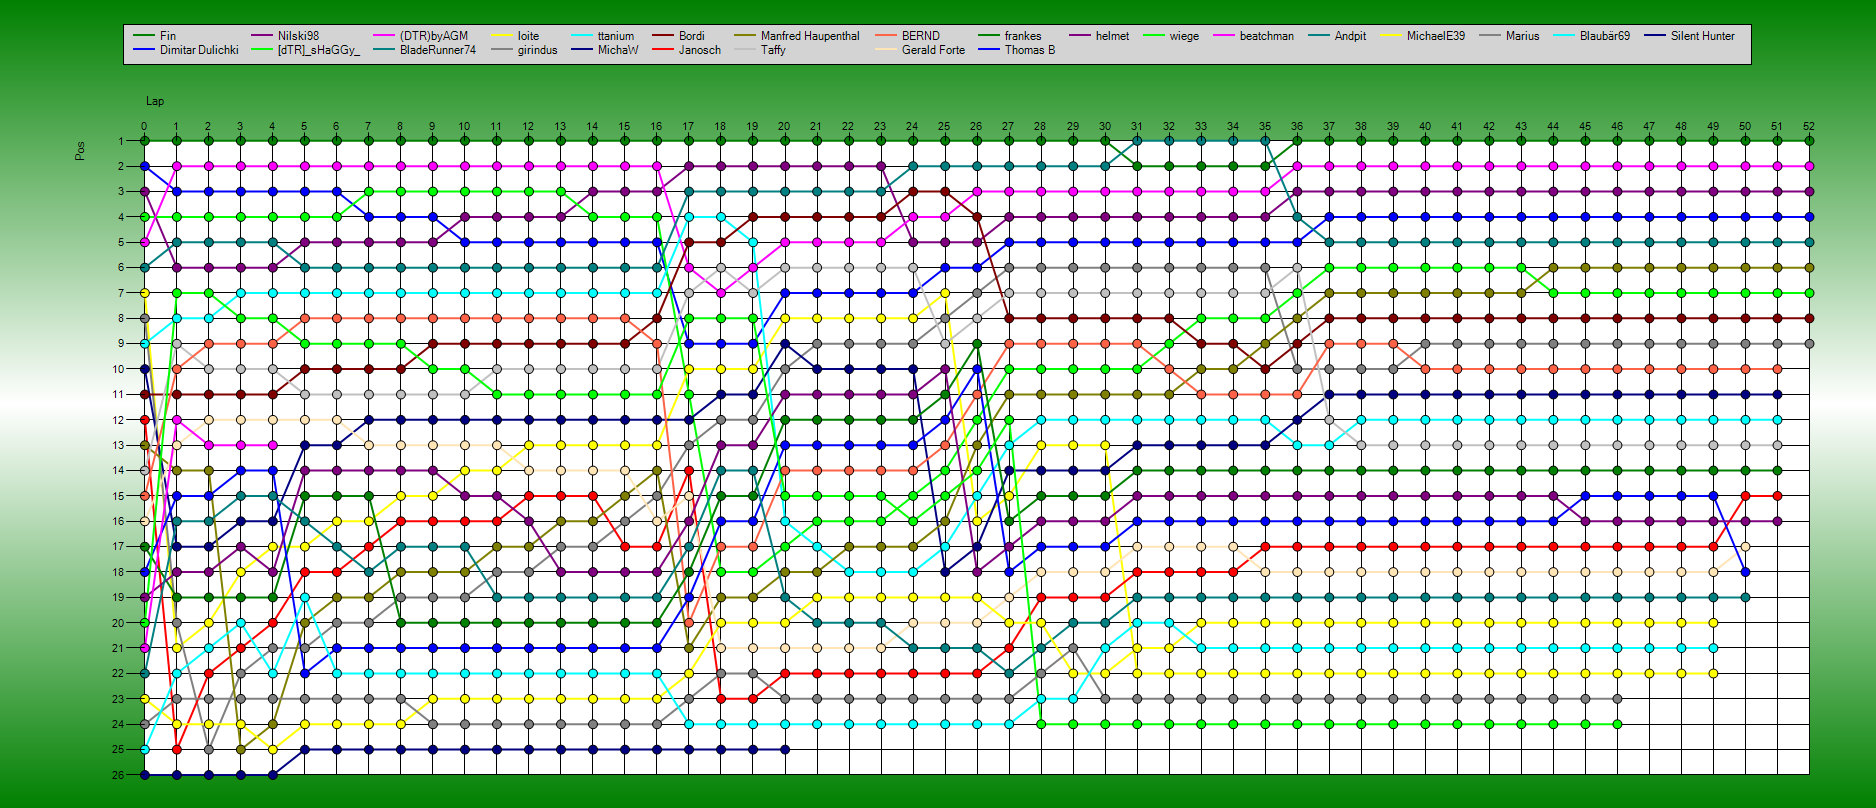Click the blue position 18 marker at lap 50

[1745, 572]
